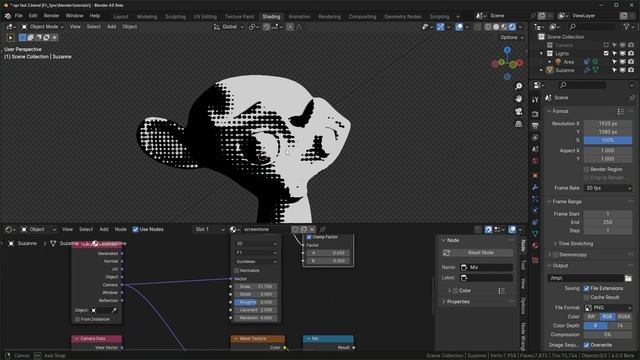640x360 pixels.
Task: Open the File menu
Action: point(18,16)
